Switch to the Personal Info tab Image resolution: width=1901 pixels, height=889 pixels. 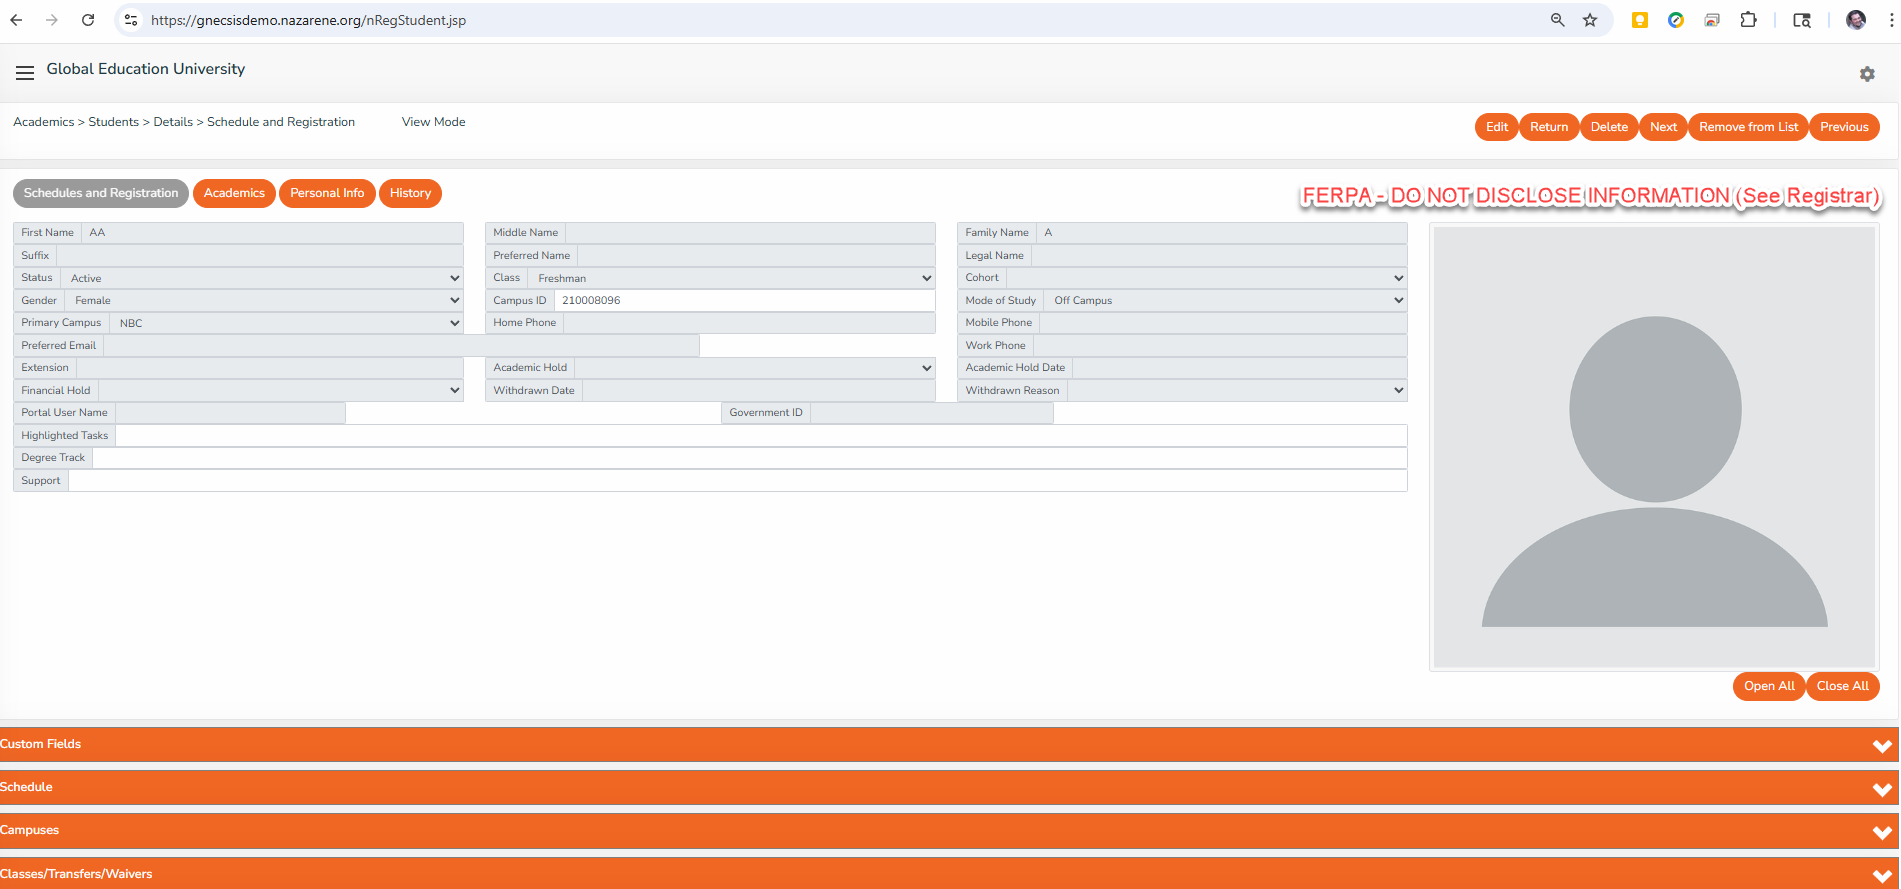[327, 193]
